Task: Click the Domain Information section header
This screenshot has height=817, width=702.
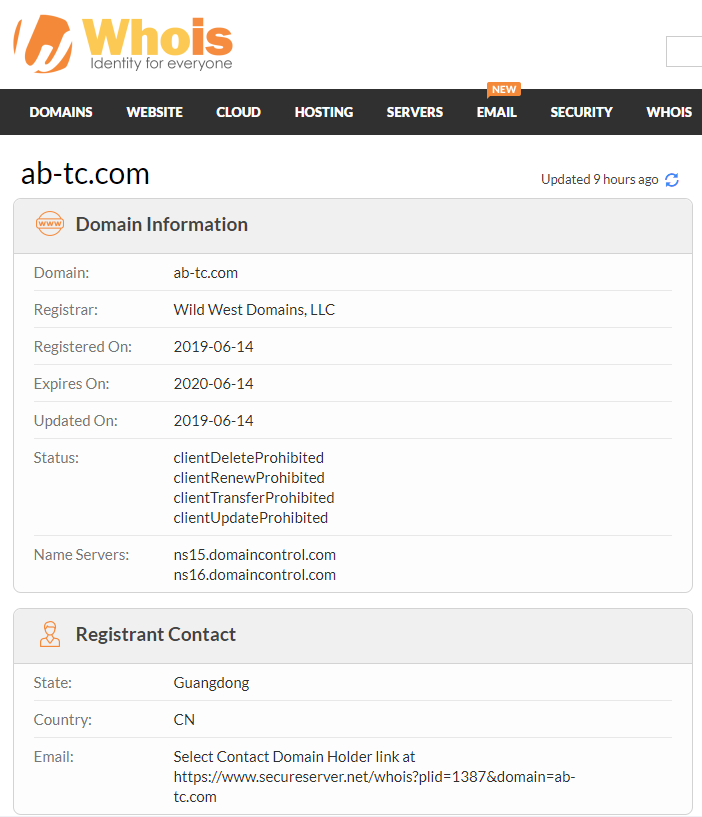Action: (353, 226)
